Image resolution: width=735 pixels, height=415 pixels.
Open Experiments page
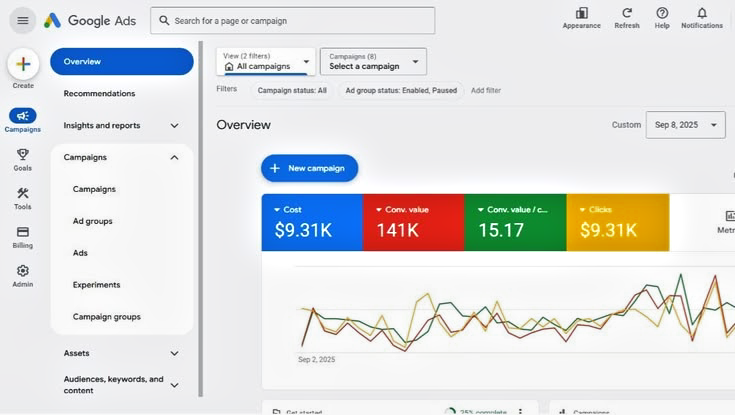97,285
